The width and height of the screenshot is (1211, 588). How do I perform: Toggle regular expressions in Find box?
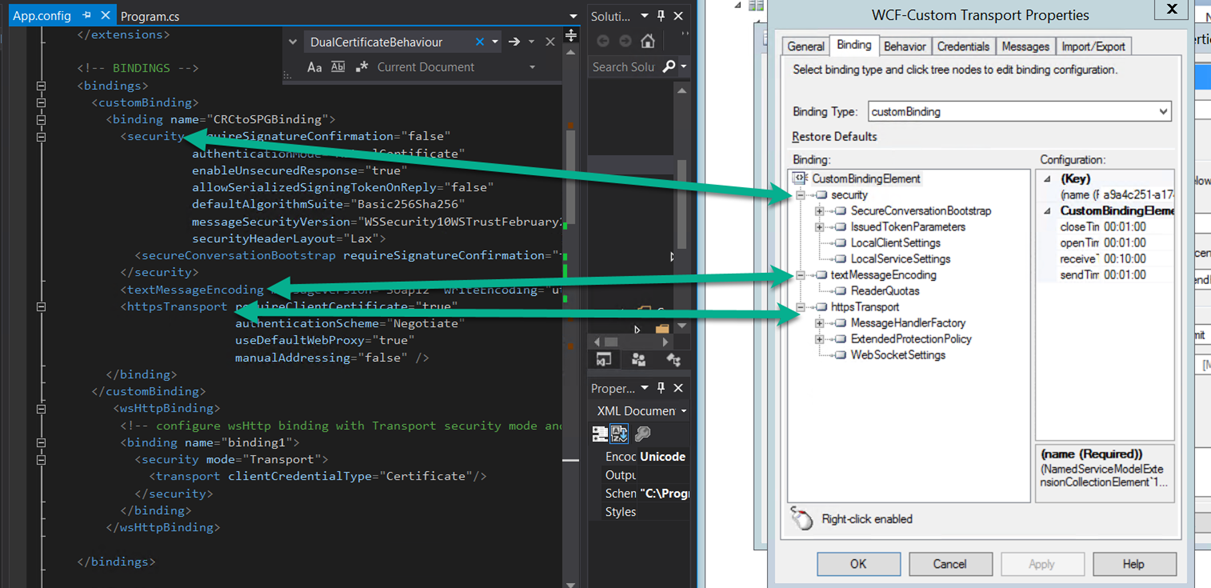(361, 67)
